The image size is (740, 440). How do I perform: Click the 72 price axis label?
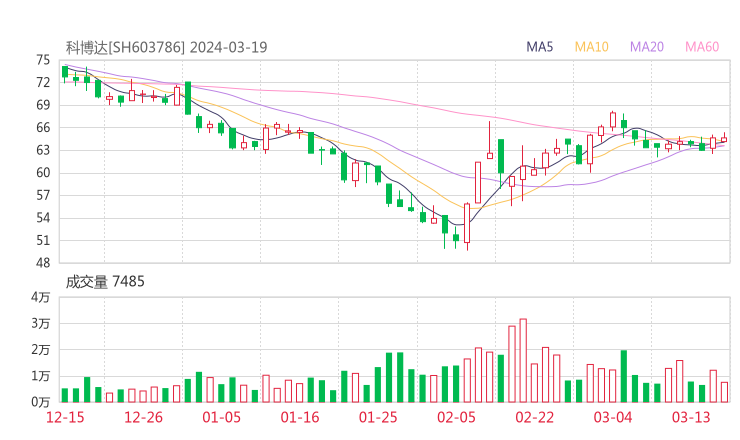43,83
